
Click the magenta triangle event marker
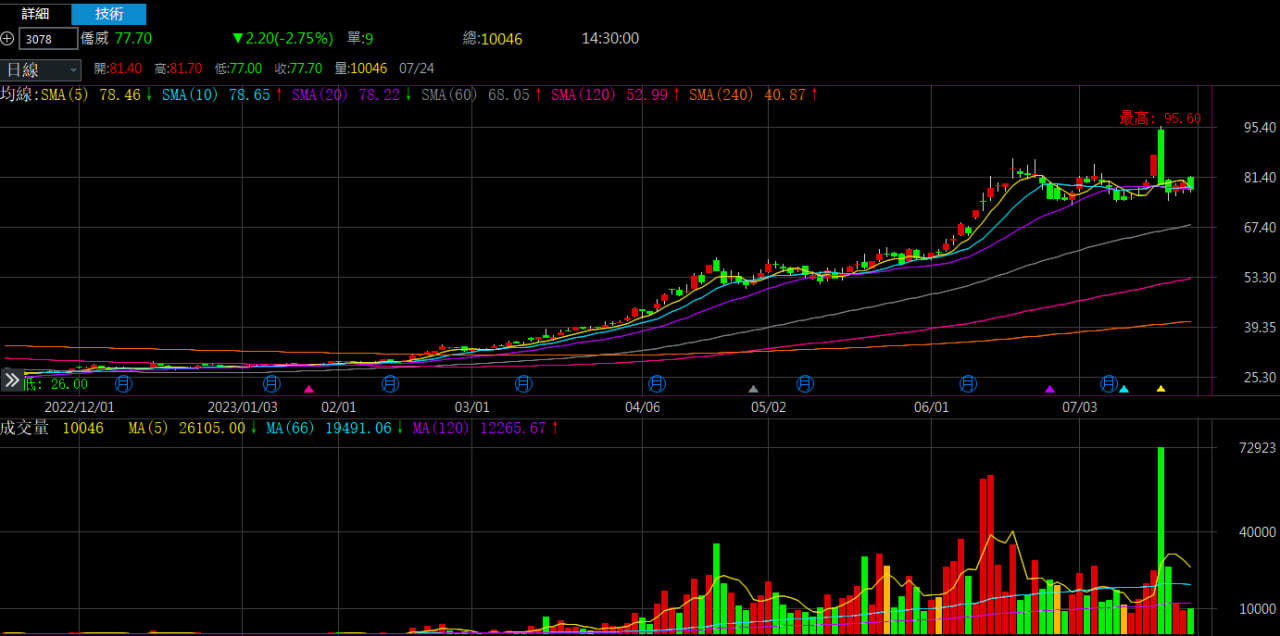click(308, 389)
